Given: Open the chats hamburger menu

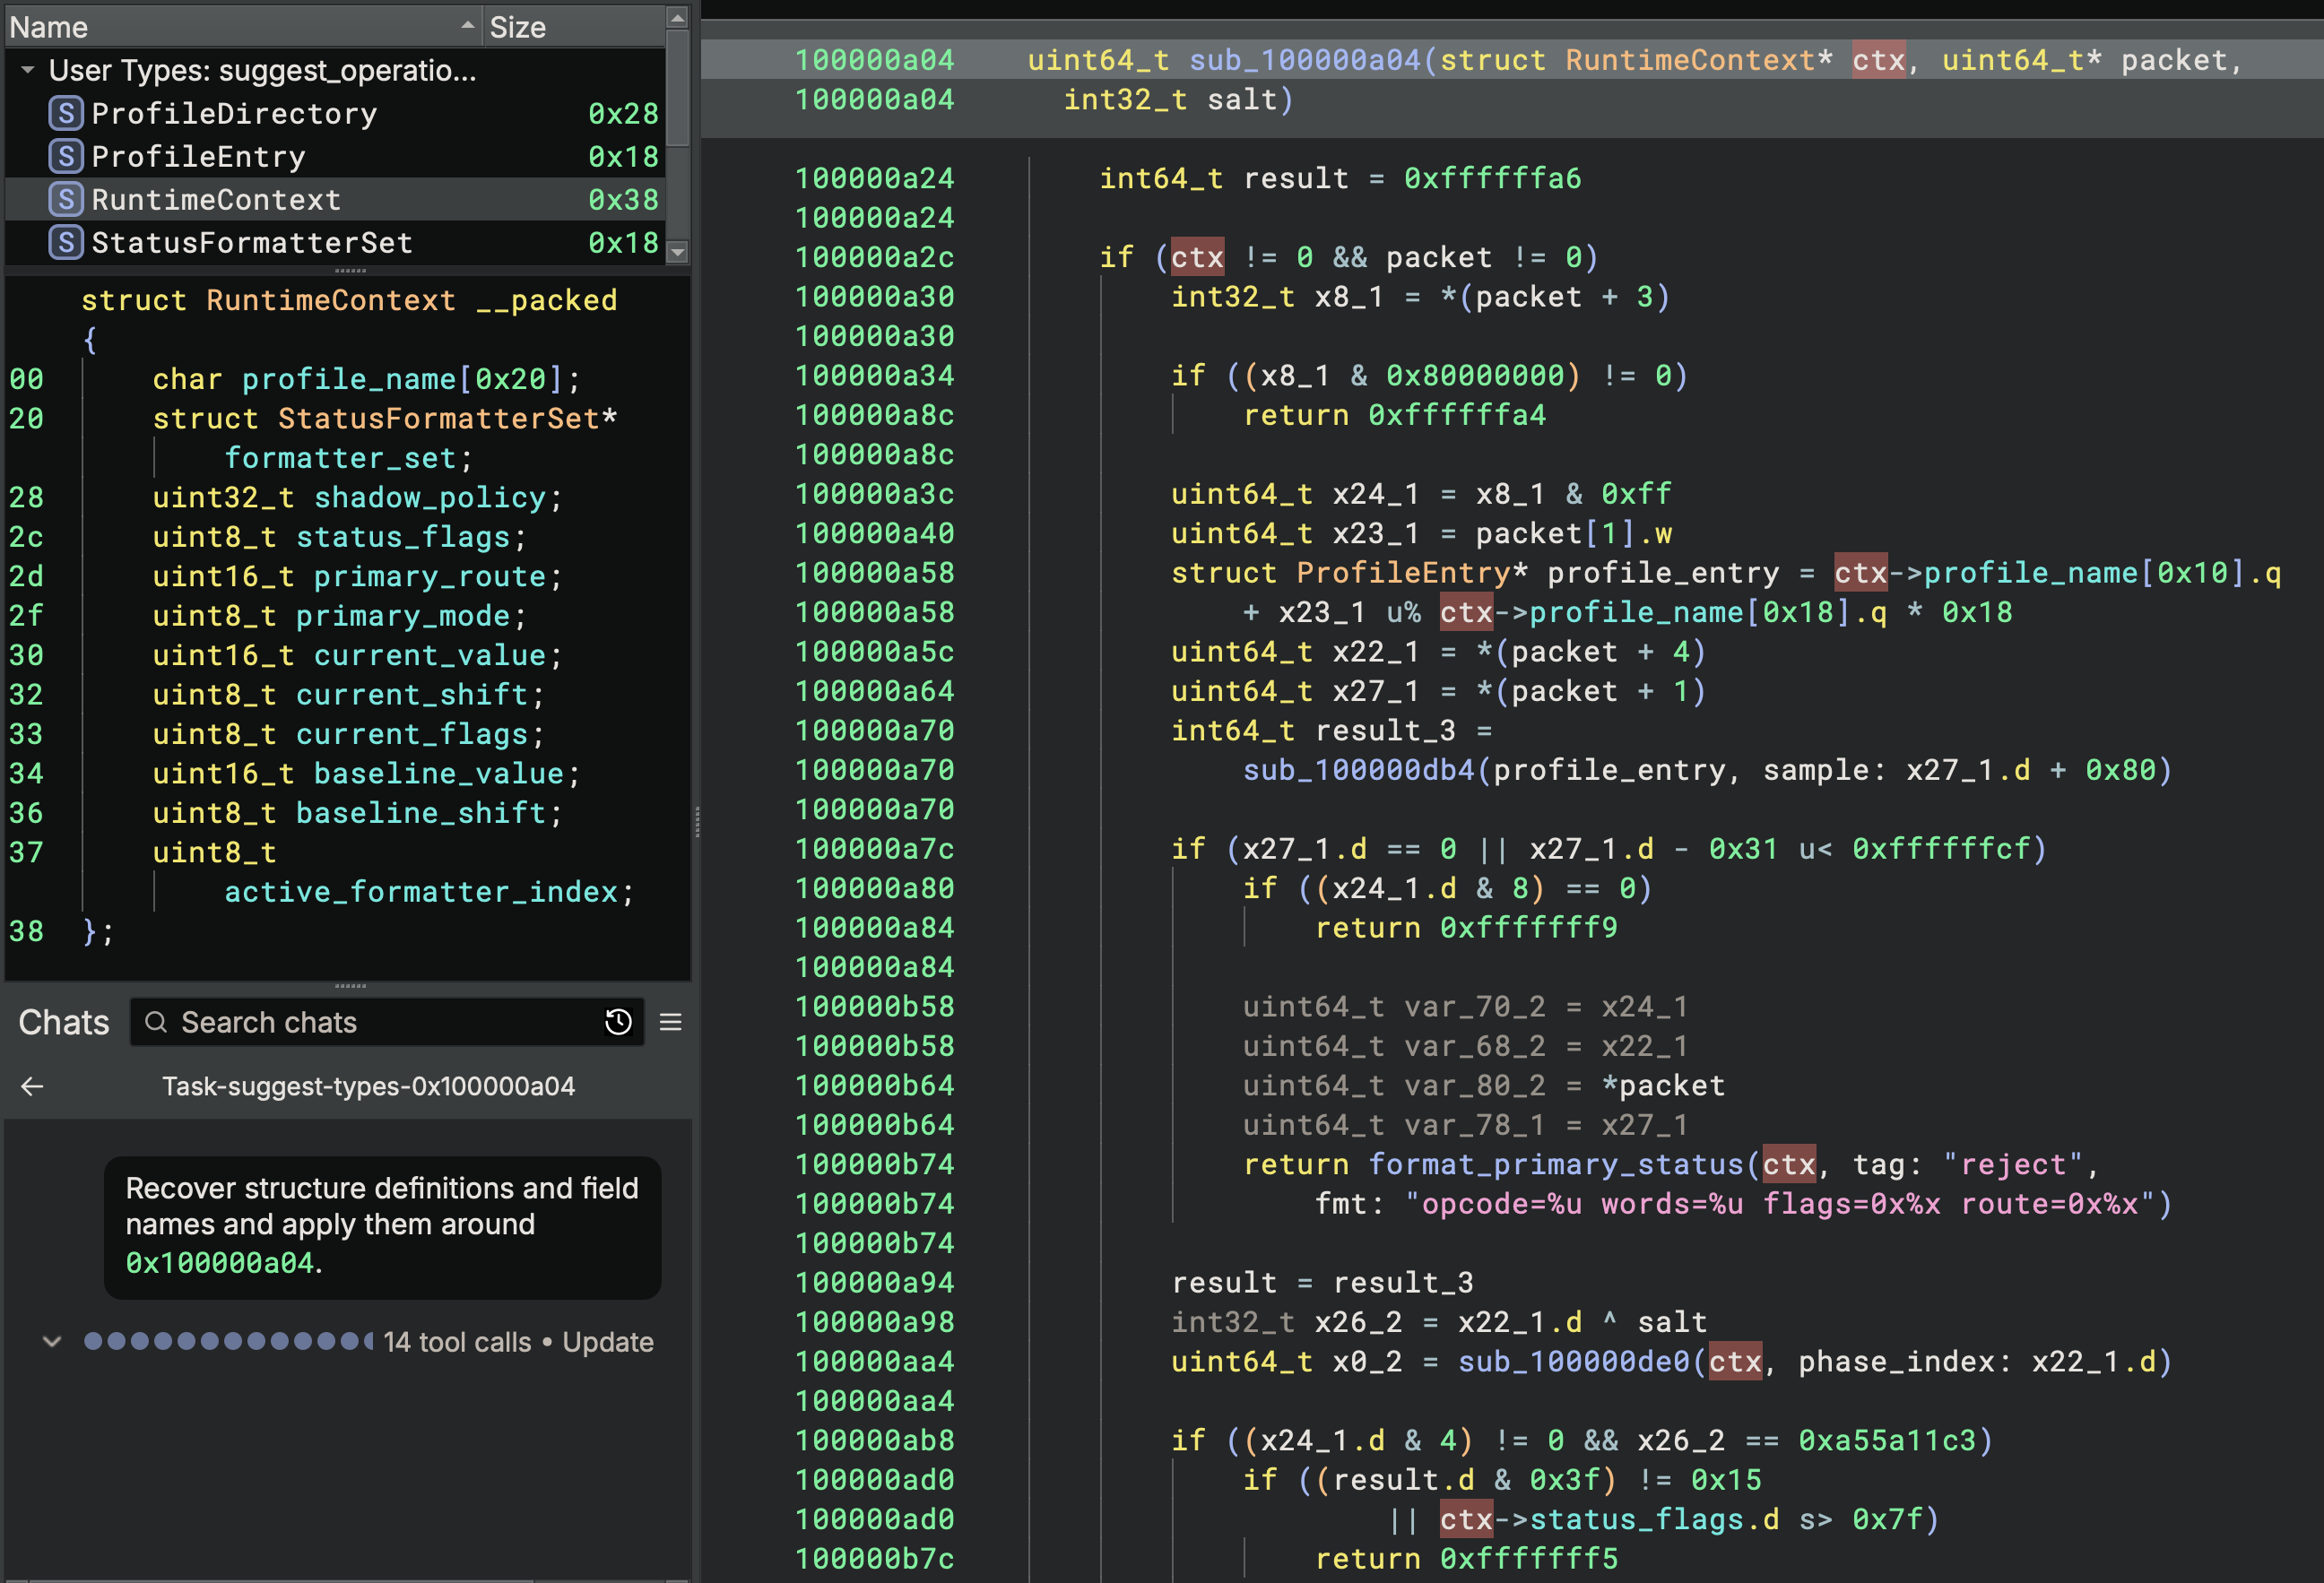Looking at the screenshot, I should (x=671, y=1022).
